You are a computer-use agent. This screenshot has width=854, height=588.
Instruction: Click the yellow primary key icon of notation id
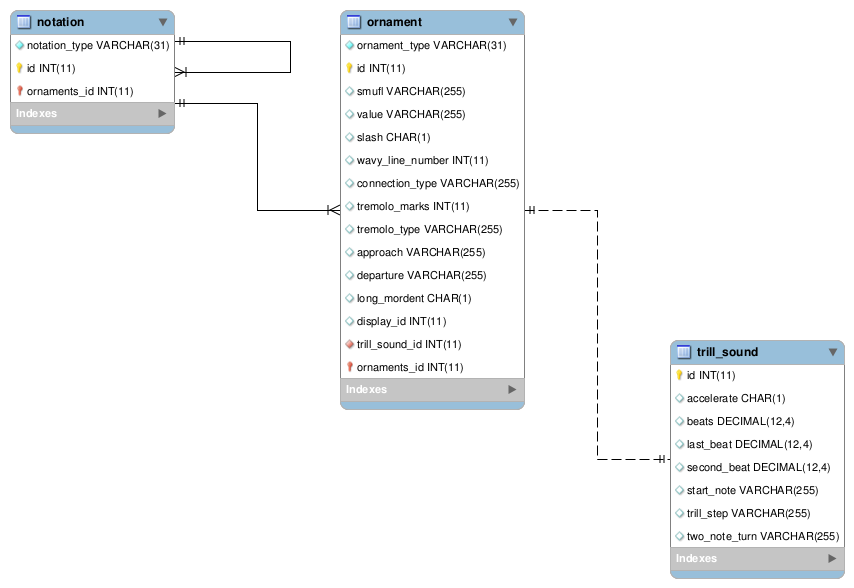click(x=19, y=68)
